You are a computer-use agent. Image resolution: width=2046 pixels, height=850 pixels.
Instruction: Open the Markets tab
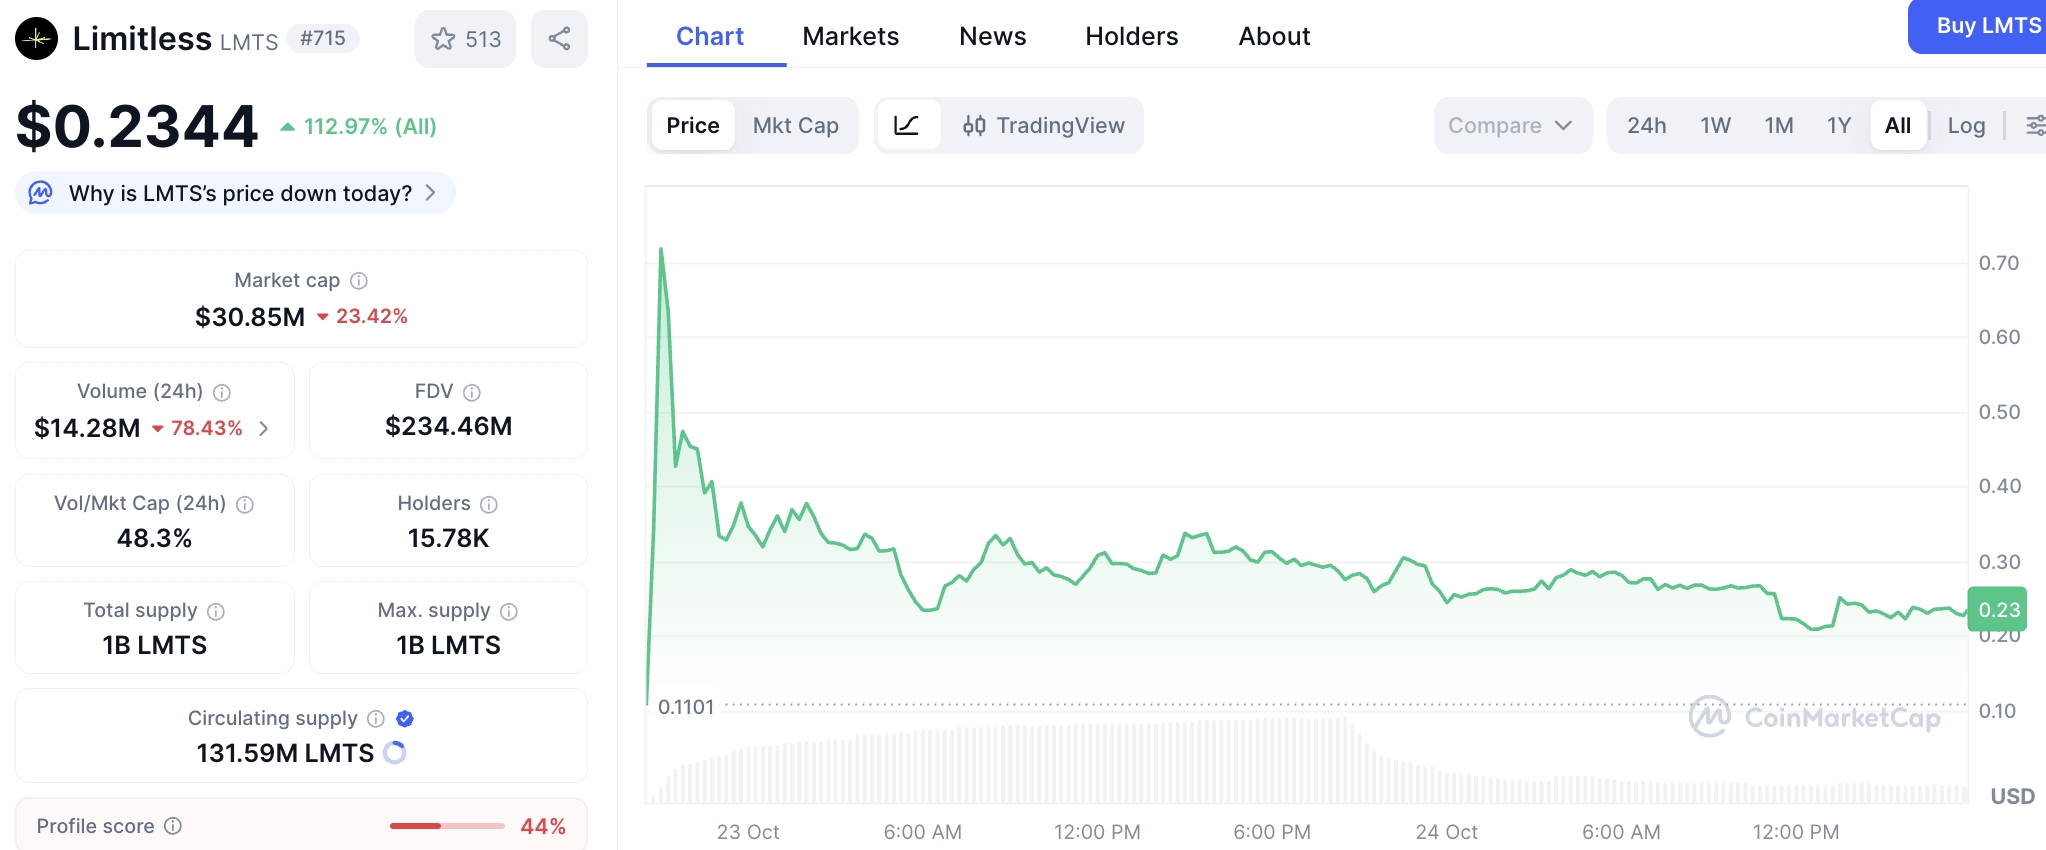(850, 36)
